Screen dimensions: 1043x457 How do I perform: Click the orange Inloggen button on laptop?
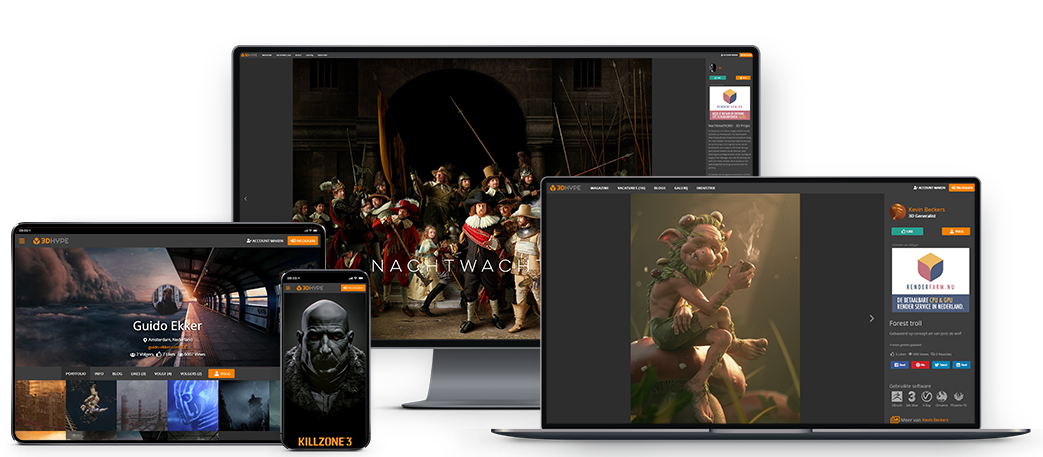click(962, 188)
